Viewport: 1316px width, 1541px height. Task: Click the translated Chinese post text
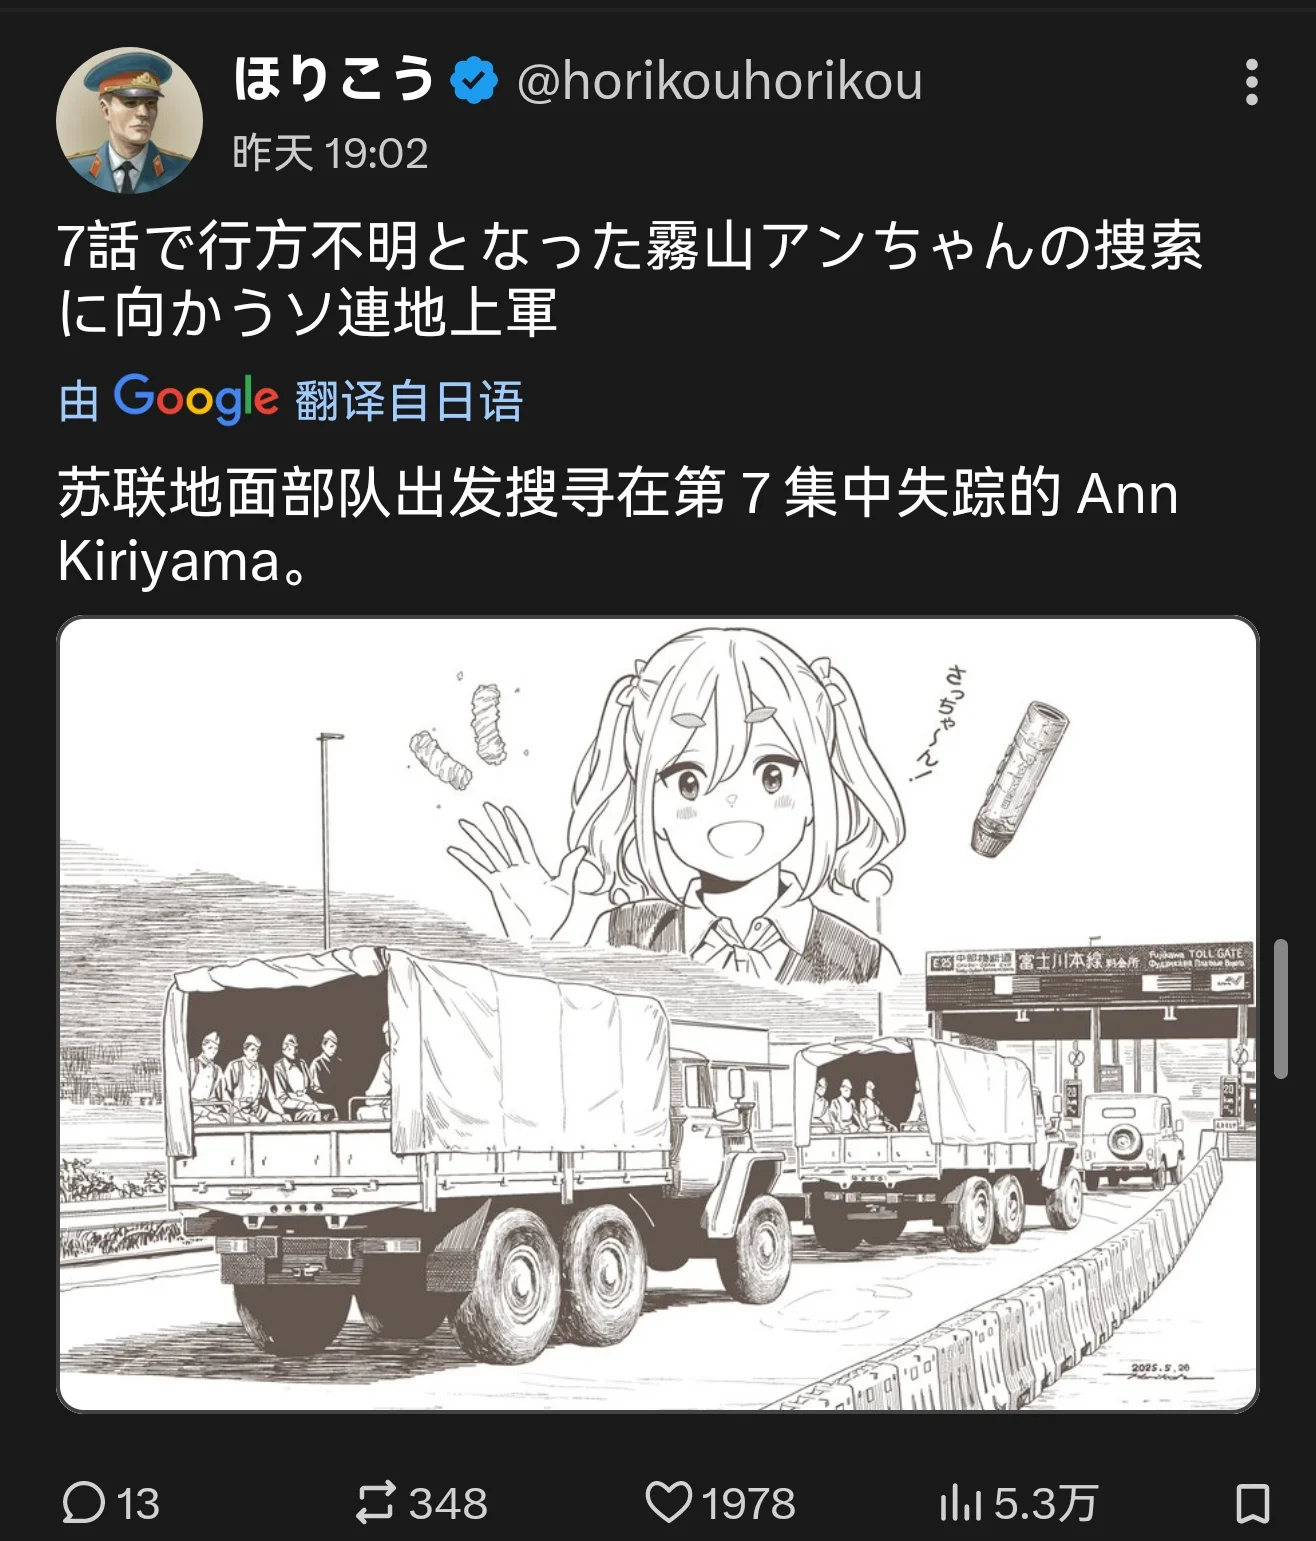[x=618, y=526]
